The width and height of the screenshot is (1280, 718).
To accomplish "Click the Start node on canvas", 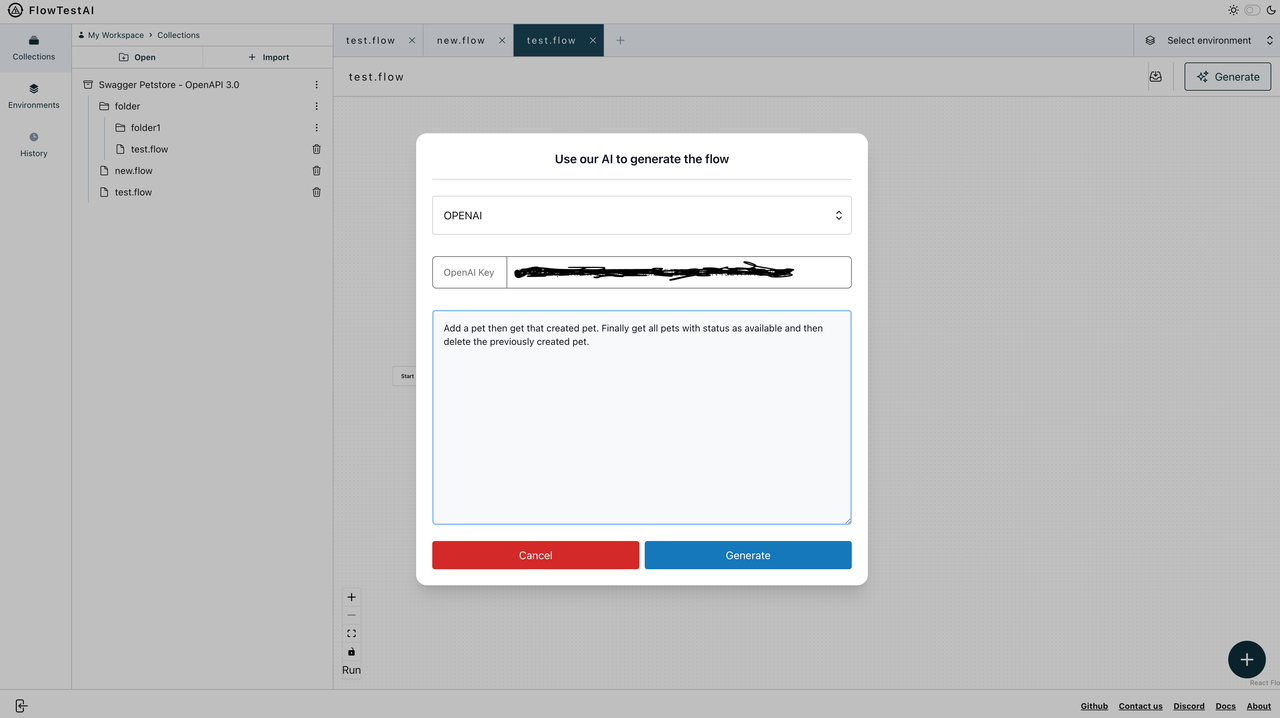I will tap(404, 376).
